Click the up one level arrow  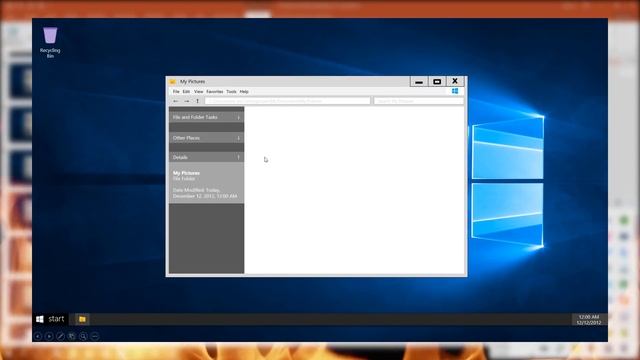click(198, 101)
